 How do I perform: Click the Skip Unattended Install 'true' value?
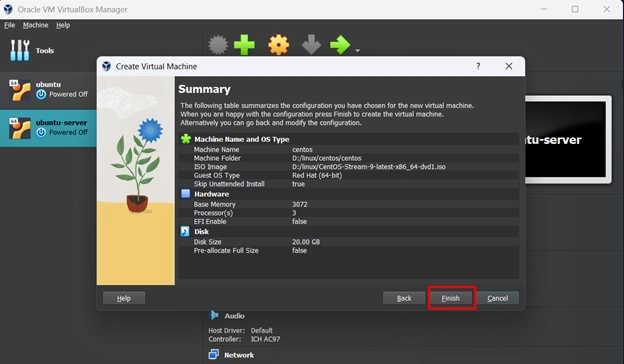[x=298, y=184]
